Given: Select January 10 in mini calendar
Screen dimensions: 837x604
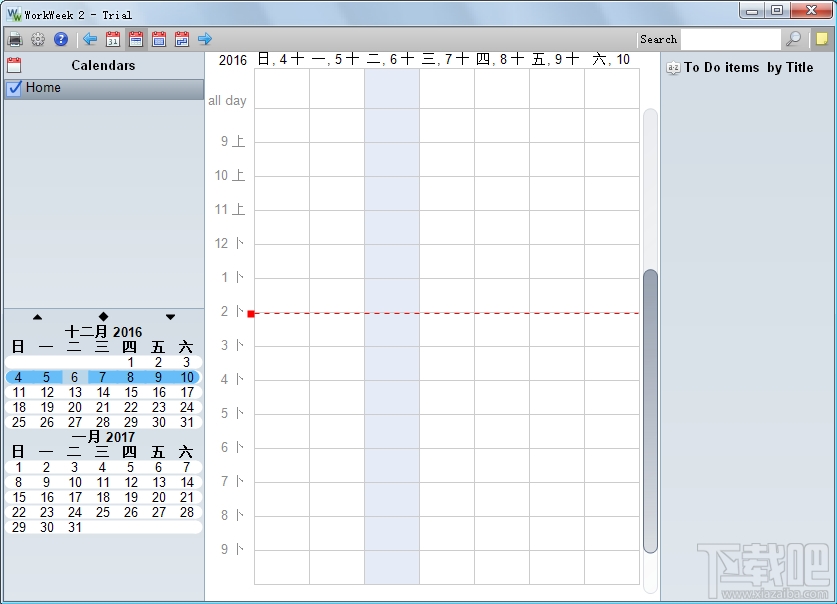Looking at the screenshot, I should (x=75, y=483).
